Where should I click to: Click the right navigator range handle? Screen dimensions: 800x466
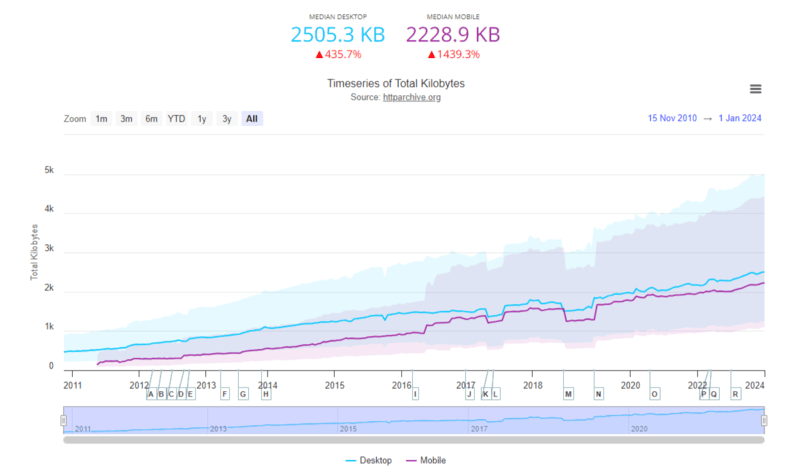tap(764, 420)
